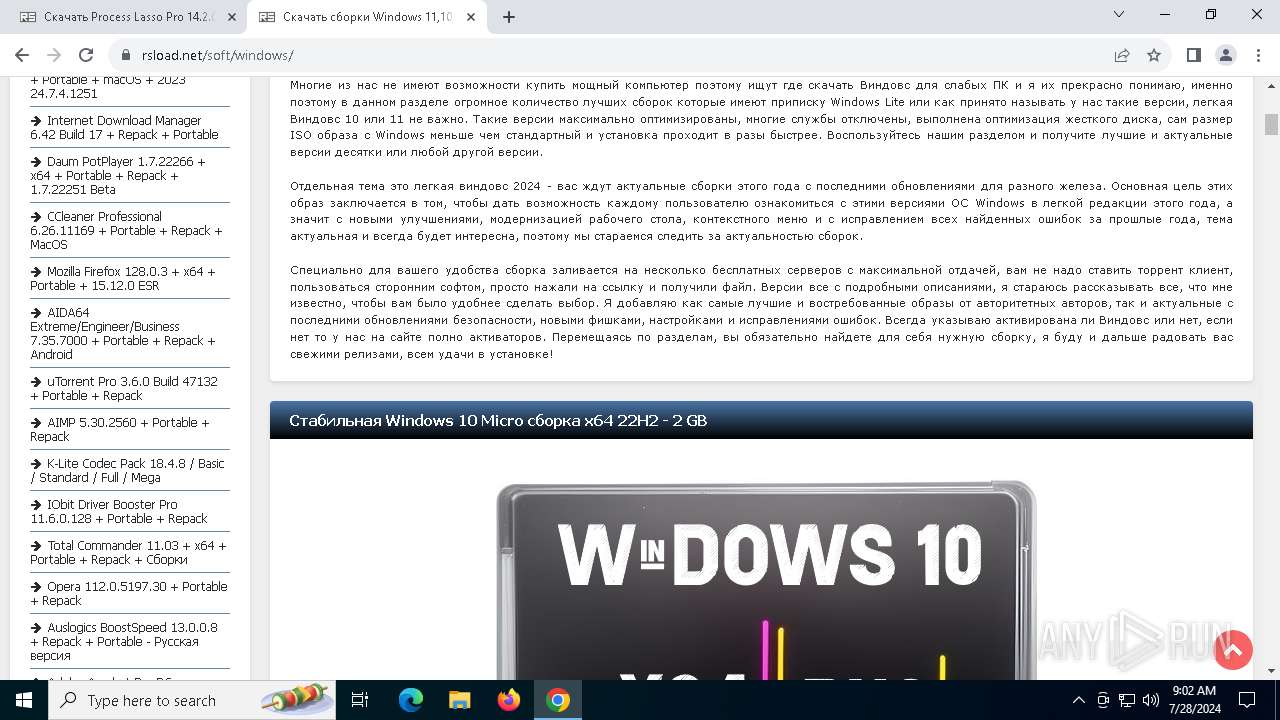Open Task View on the taskbar
This screenshot has height=720, width=1280.
pos(360,700)
